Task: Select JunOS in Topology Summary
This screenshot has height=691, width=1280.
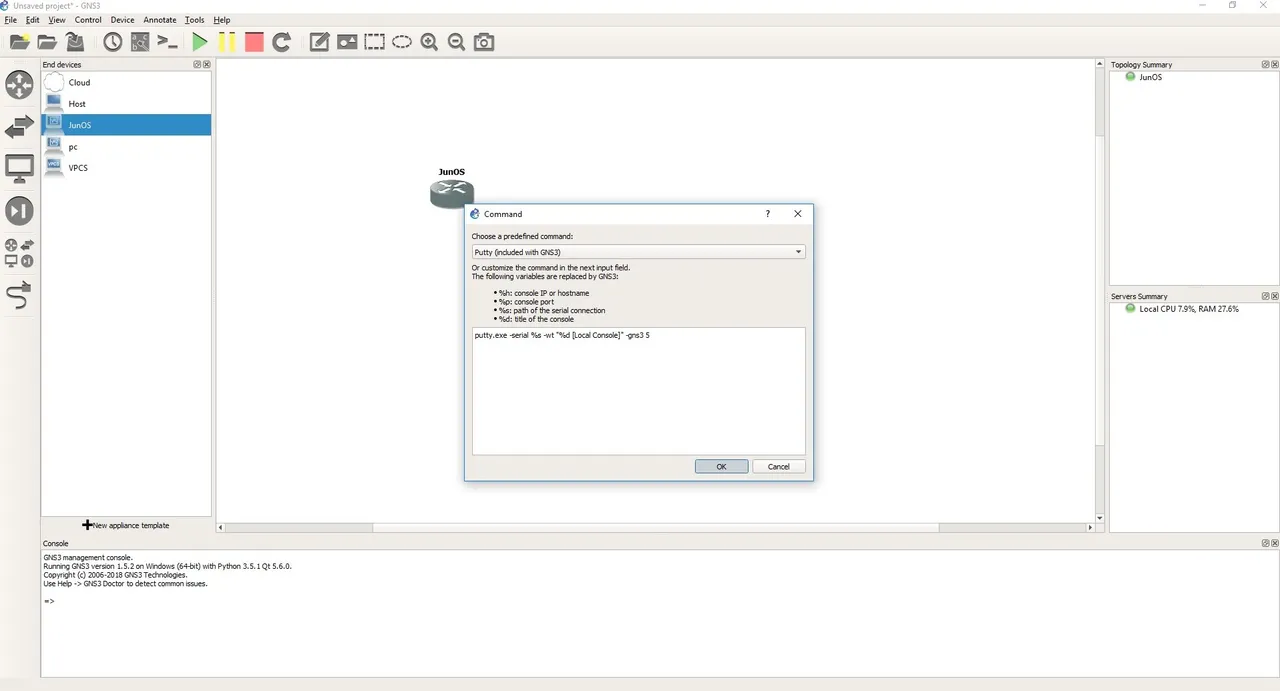Action: pyautogui.click(x=1150, y=77)
